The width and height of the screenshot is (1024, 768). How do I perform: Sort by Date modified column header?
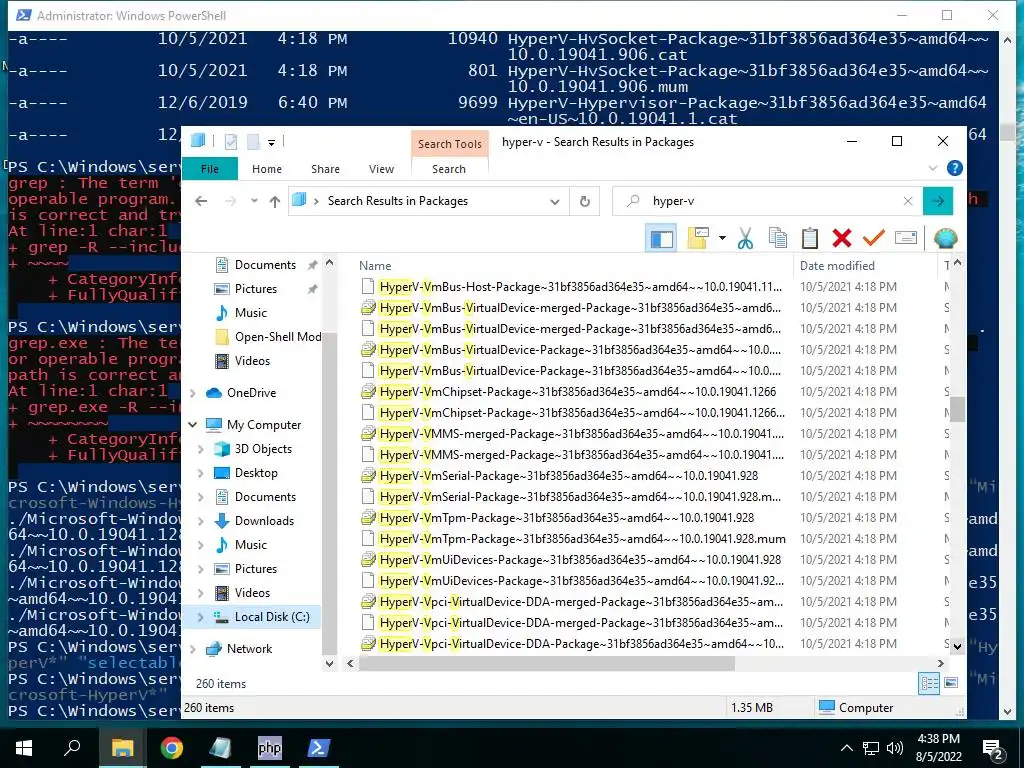tap(837, 266)
